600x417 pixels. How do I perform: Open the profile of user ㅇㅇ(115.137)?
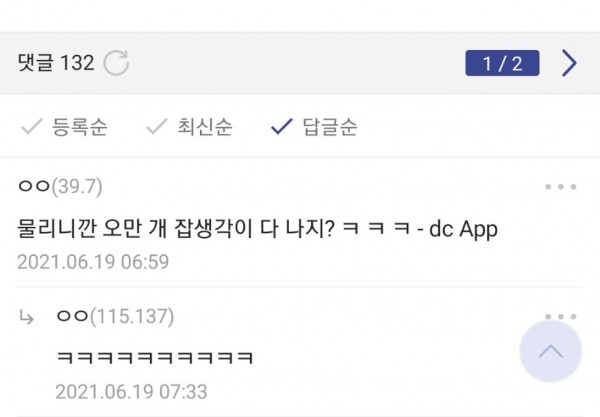[x=115, y=316]
